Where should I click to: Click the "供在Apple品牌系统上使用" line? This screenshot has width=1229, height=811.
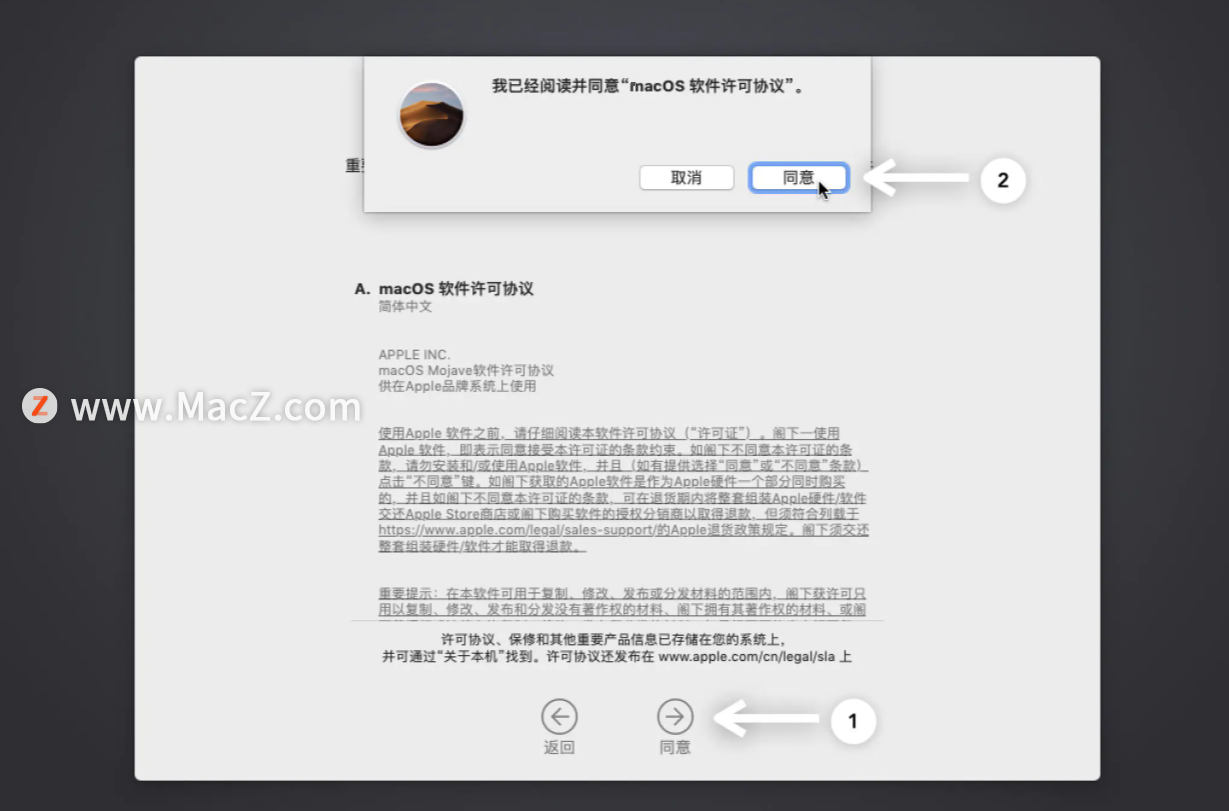point(457,386)
